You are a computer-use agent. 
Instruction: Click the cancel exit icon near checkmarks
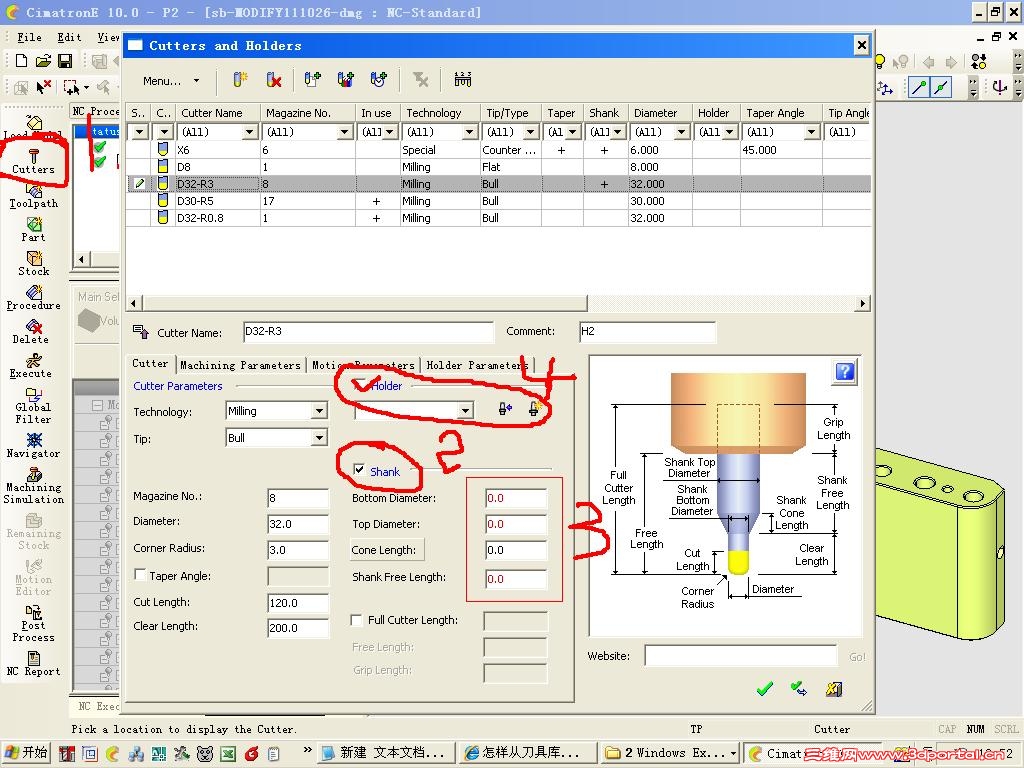click(x=834, y=688)
